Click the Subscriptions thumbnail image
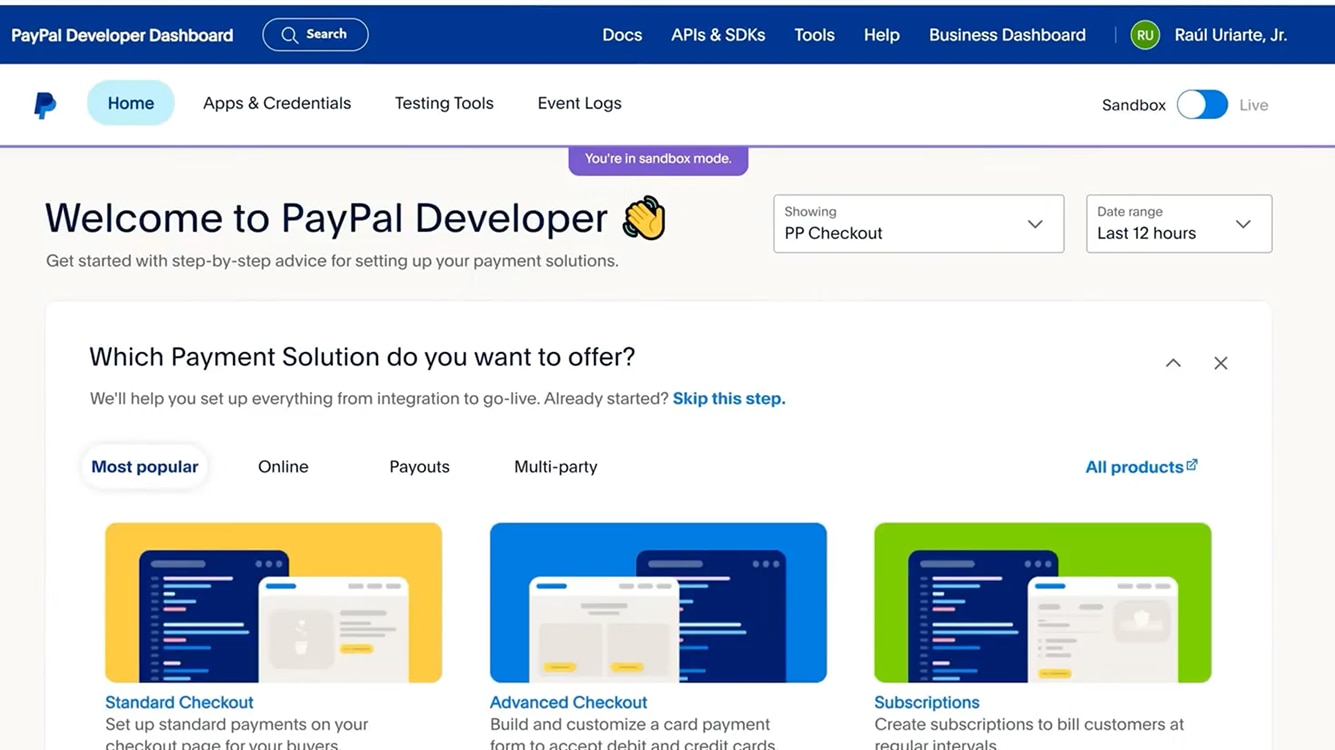 [1043, 602]
